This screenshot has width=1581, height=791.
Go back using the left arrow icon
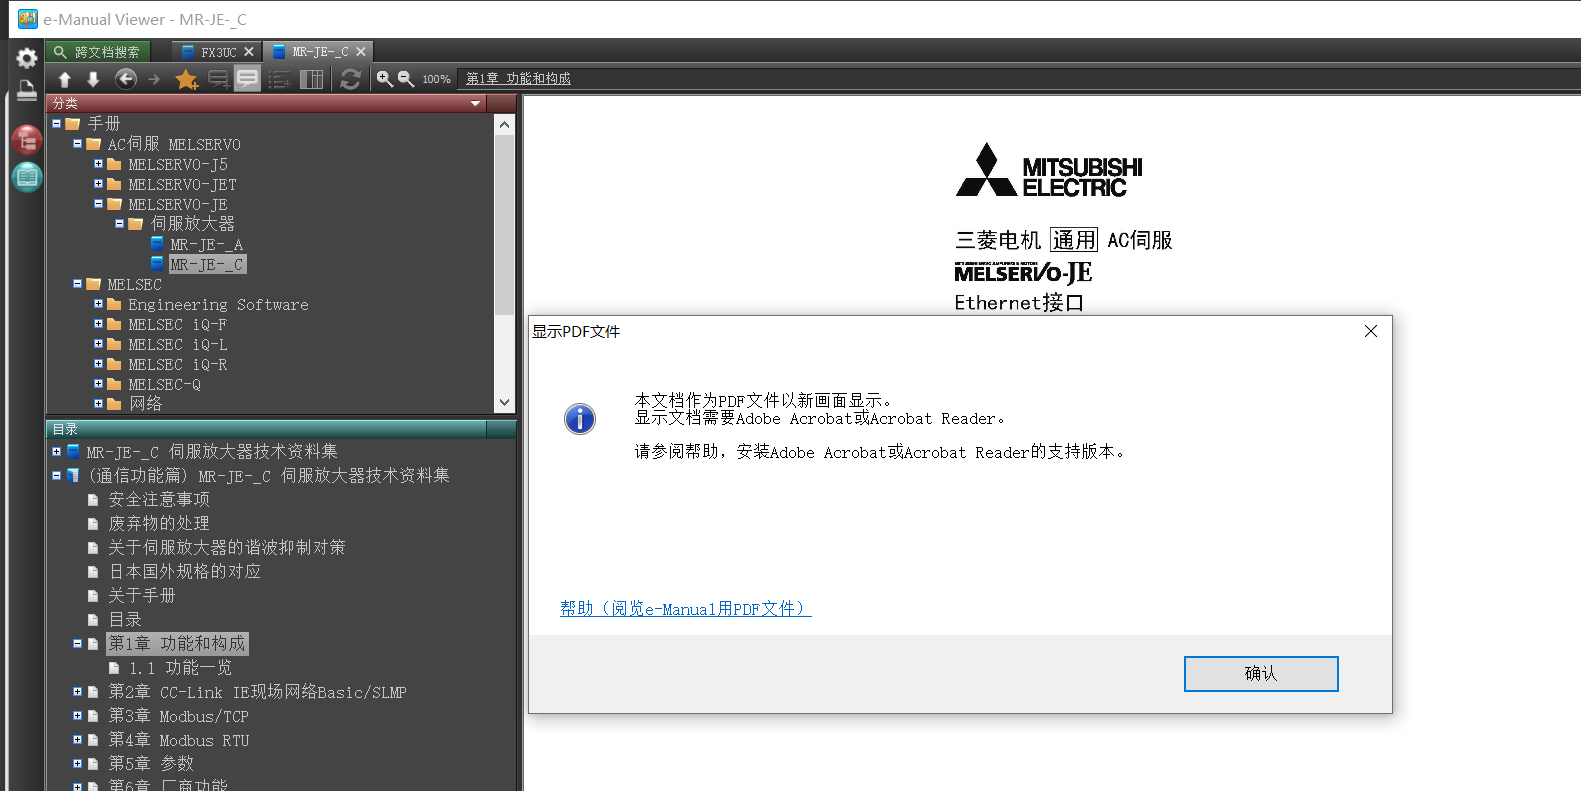point(125,79)
